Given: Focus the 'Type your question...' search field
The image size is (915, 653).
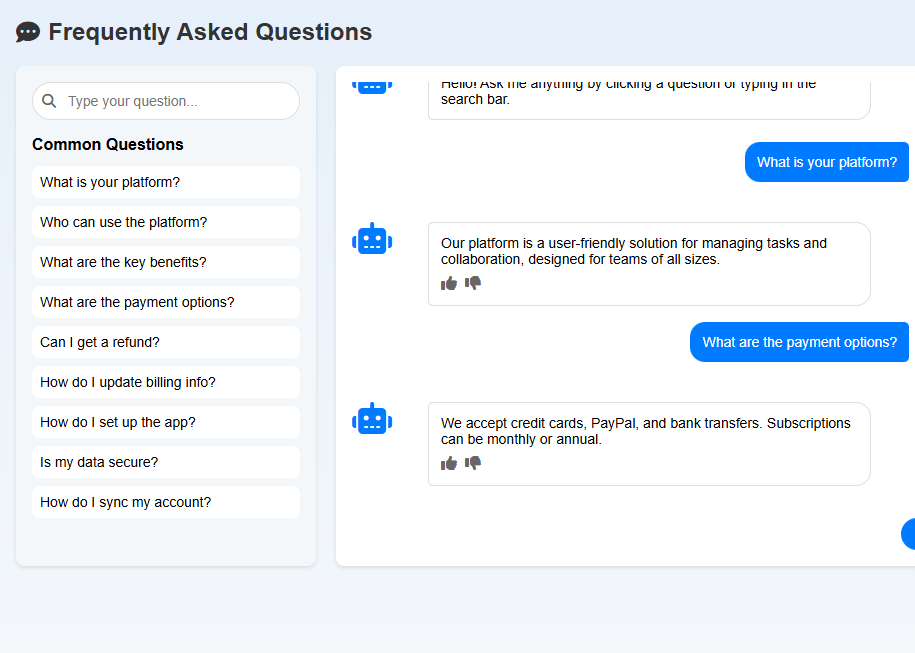Looking at the screenshot, I should [178, 101].
